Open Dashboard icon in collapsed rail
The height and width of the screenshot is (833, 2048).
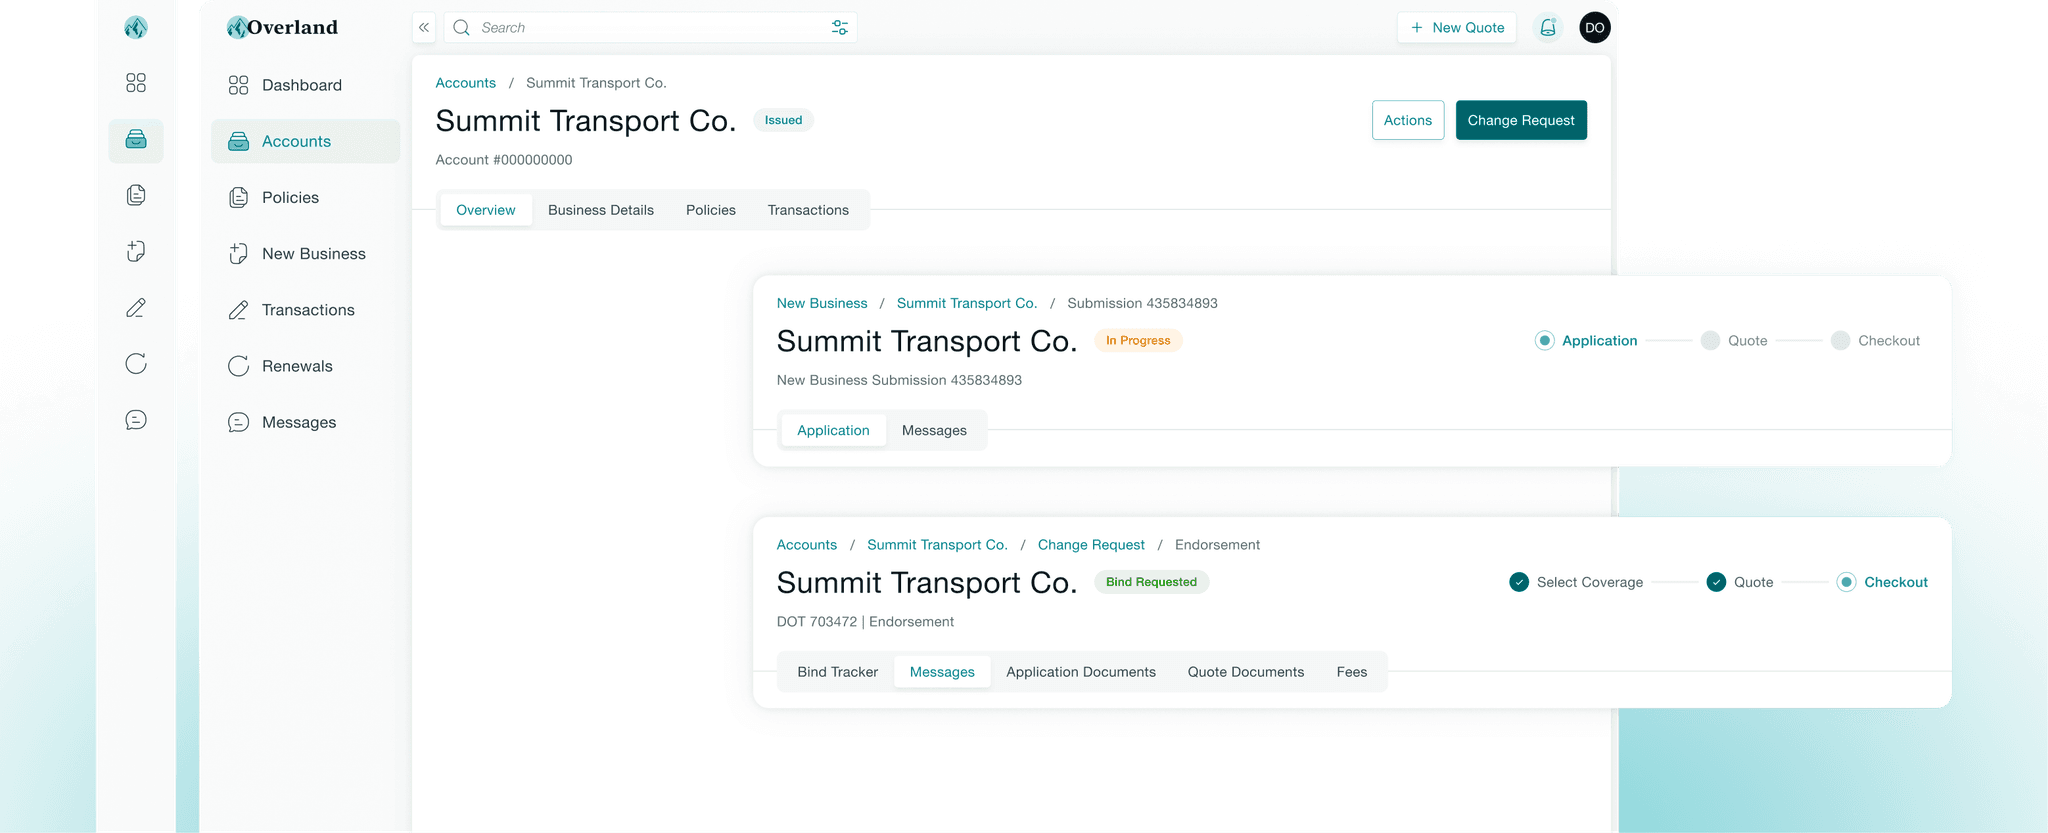coord(136,83)
